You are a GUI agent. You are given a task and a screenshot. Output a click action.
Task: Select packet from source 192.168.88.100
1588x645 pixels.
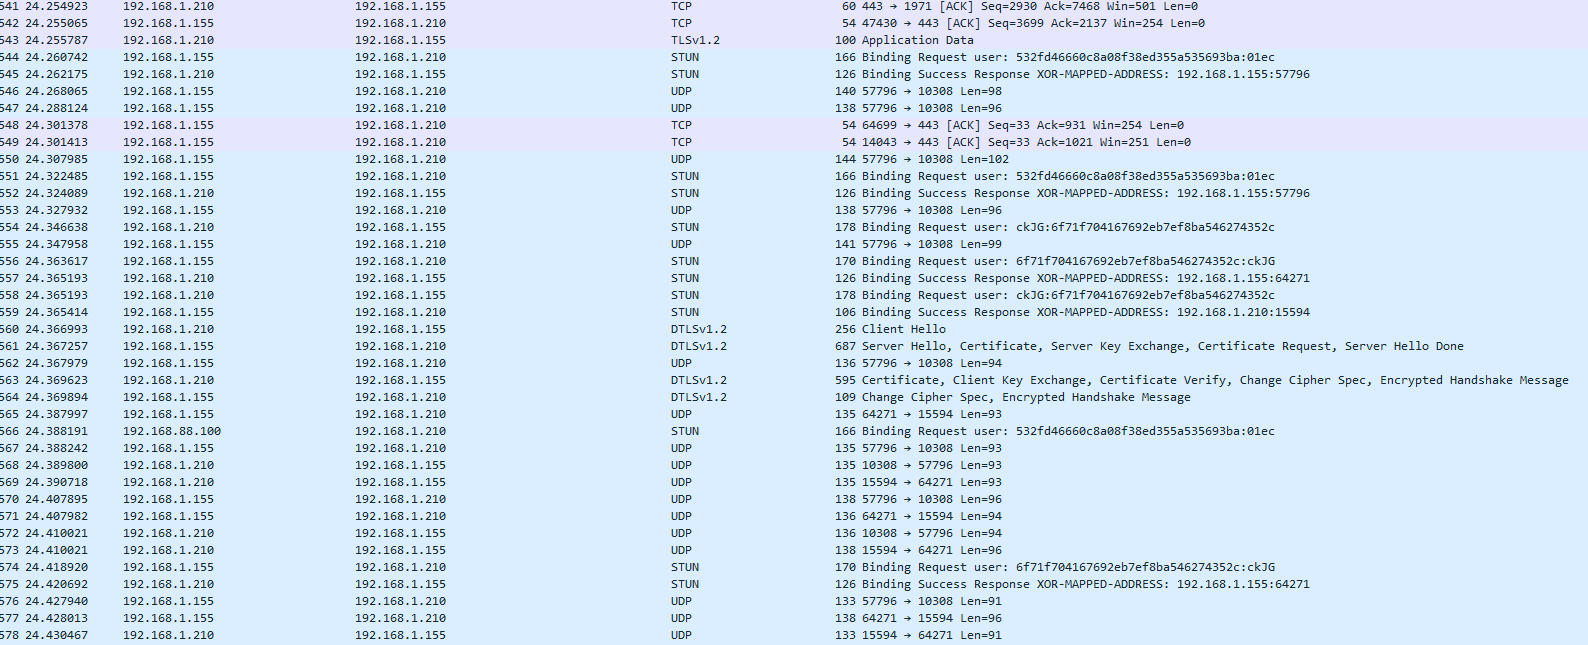tap(172, 431)
